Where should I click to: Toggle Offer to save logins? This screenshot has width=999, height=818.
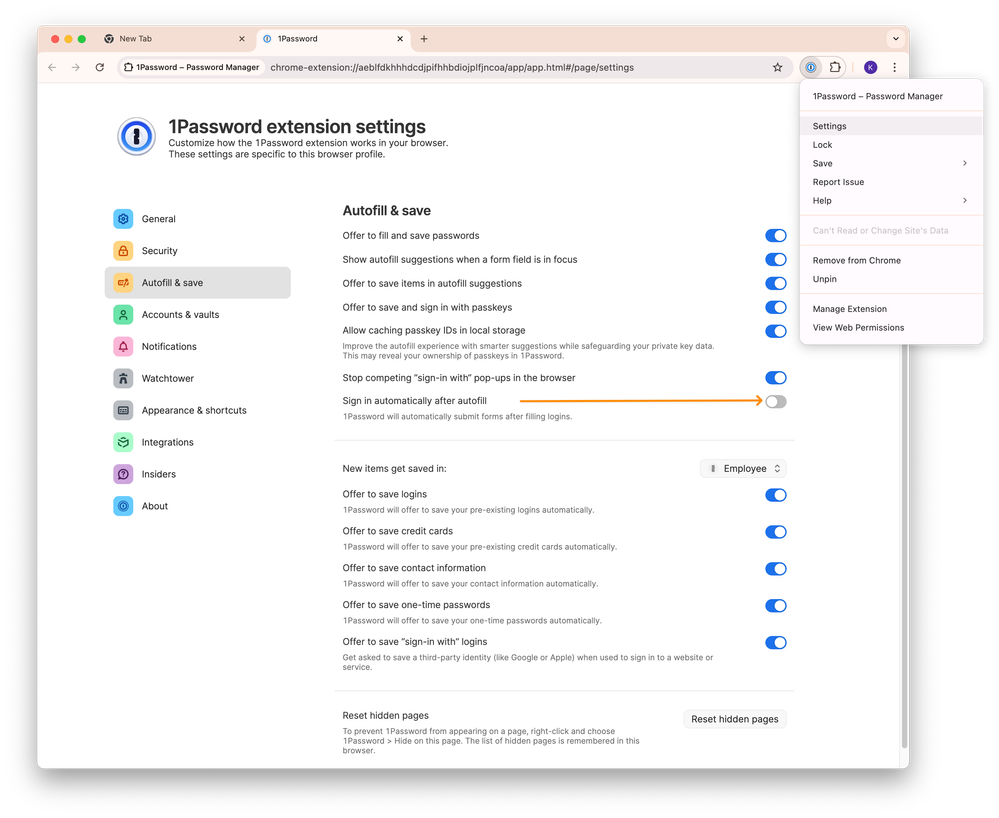pyautogui.click(x=775, y=495)
